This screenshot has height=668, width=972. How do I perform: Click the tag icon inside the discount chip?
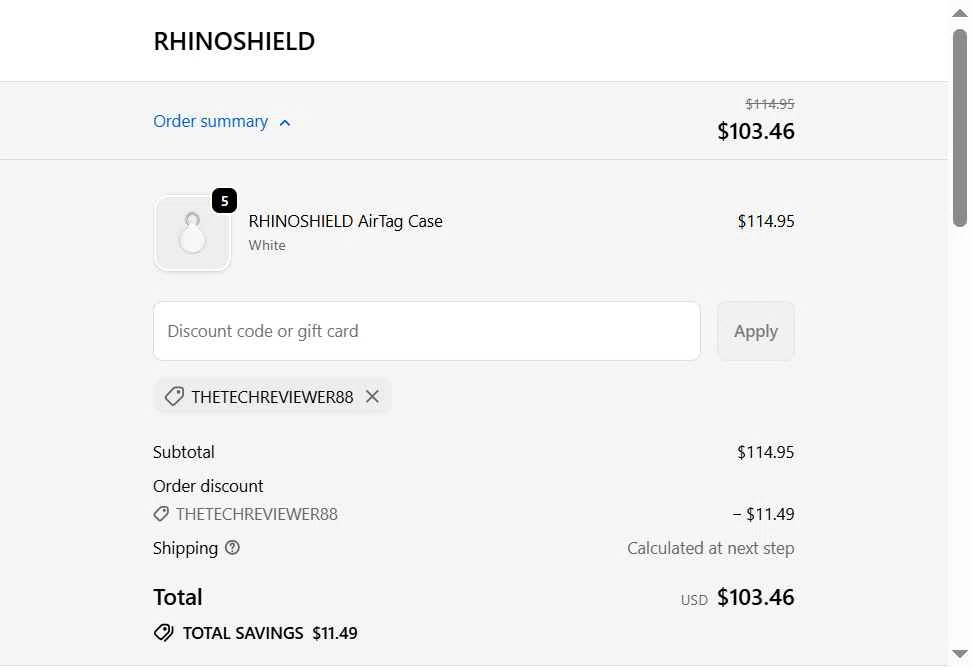point(174,396)
